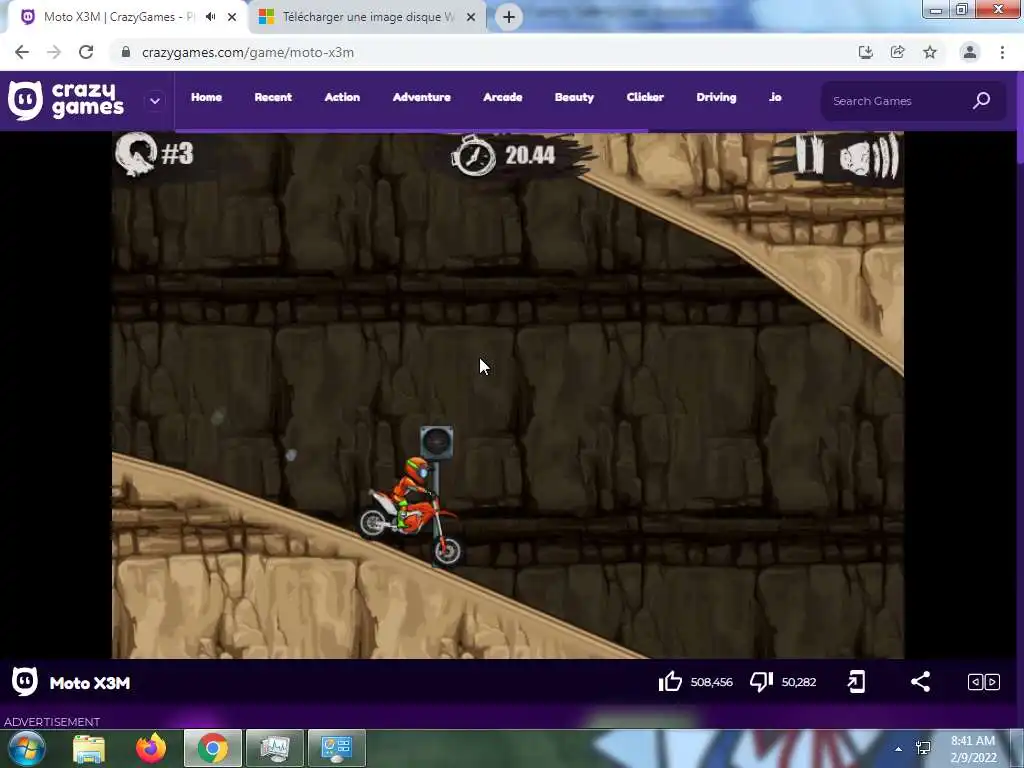Viewport: 1024px width, 768px height.
Task: Expand the dropdown chevron beside CrazyGames logo
Action: tap(155, 101)
